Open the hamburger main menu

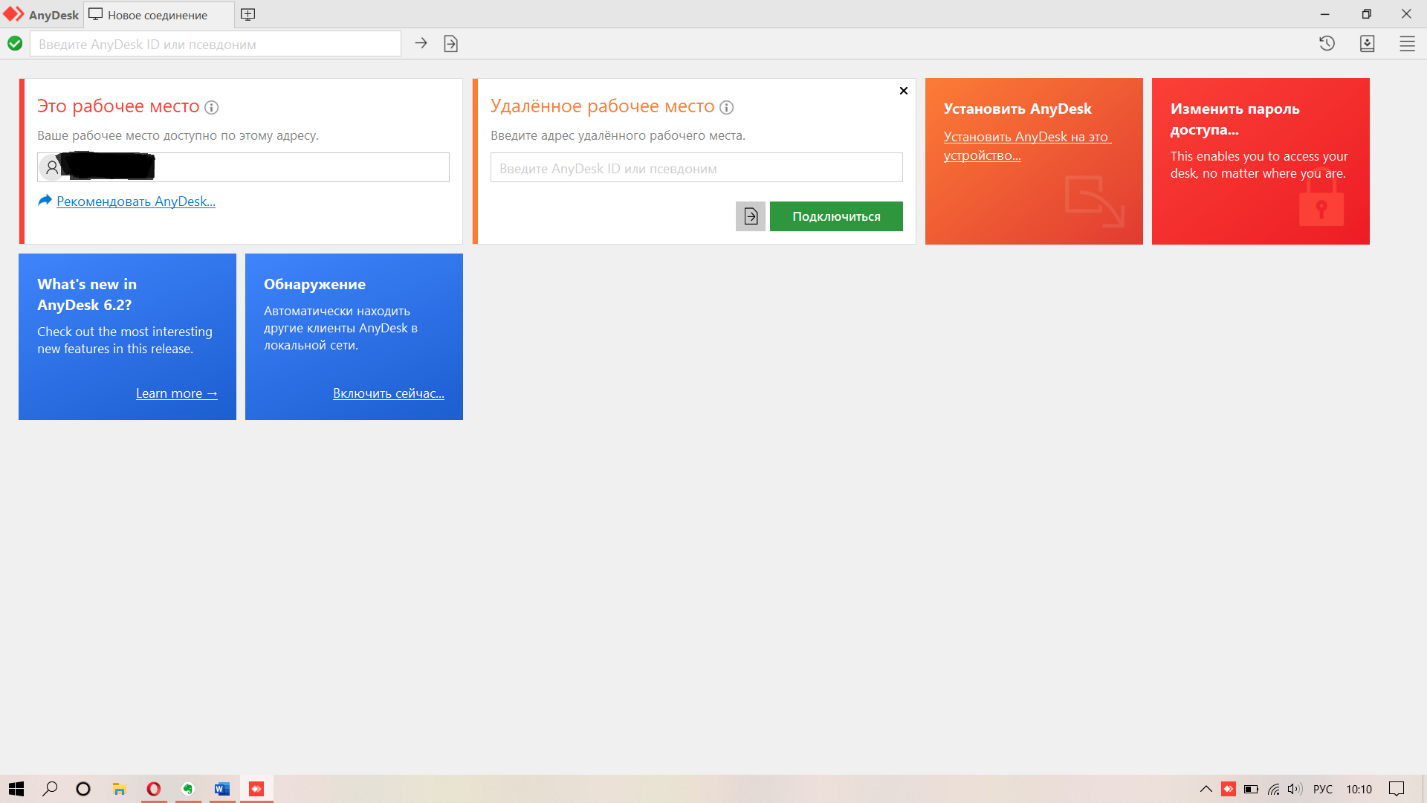coord(1407,43)
